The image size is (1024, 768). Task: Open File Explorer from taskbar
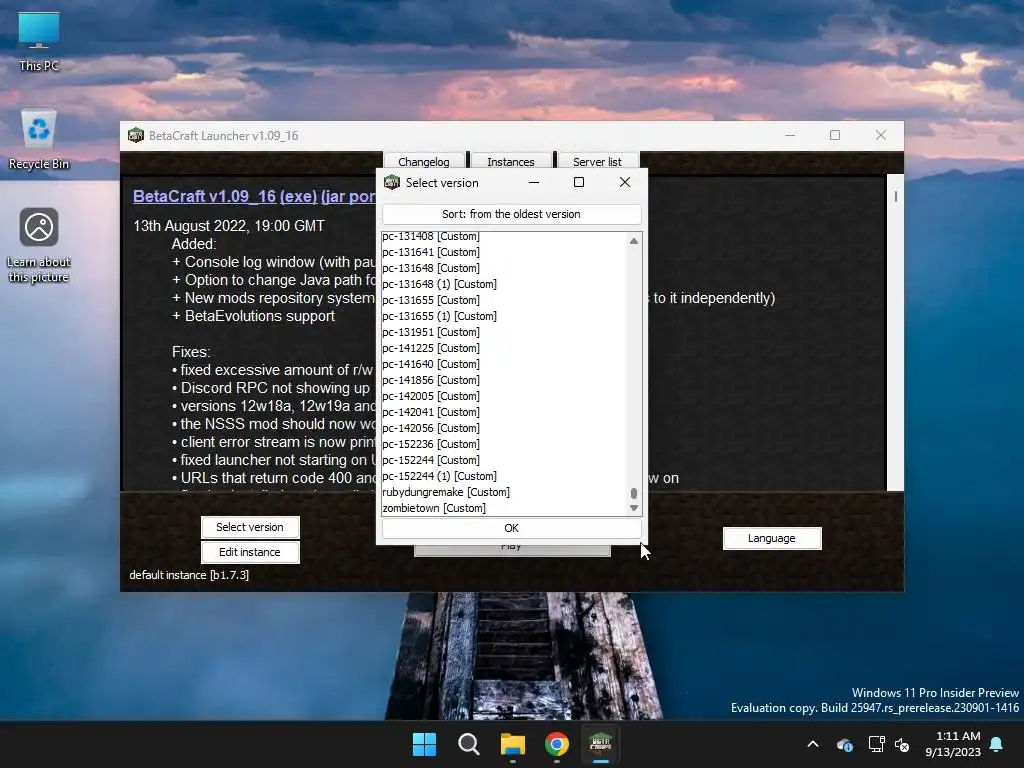pyautogui.click(x=513, y=744)
